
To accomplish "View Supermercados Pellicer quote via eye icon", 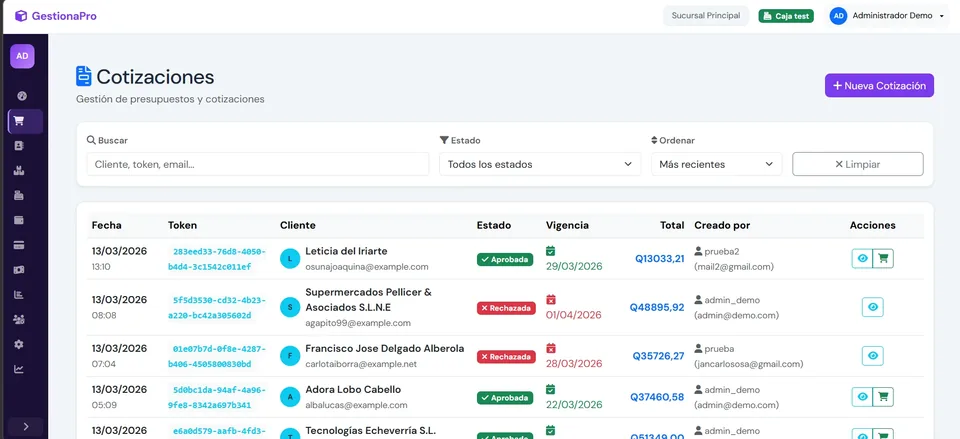I will (872, 307).
